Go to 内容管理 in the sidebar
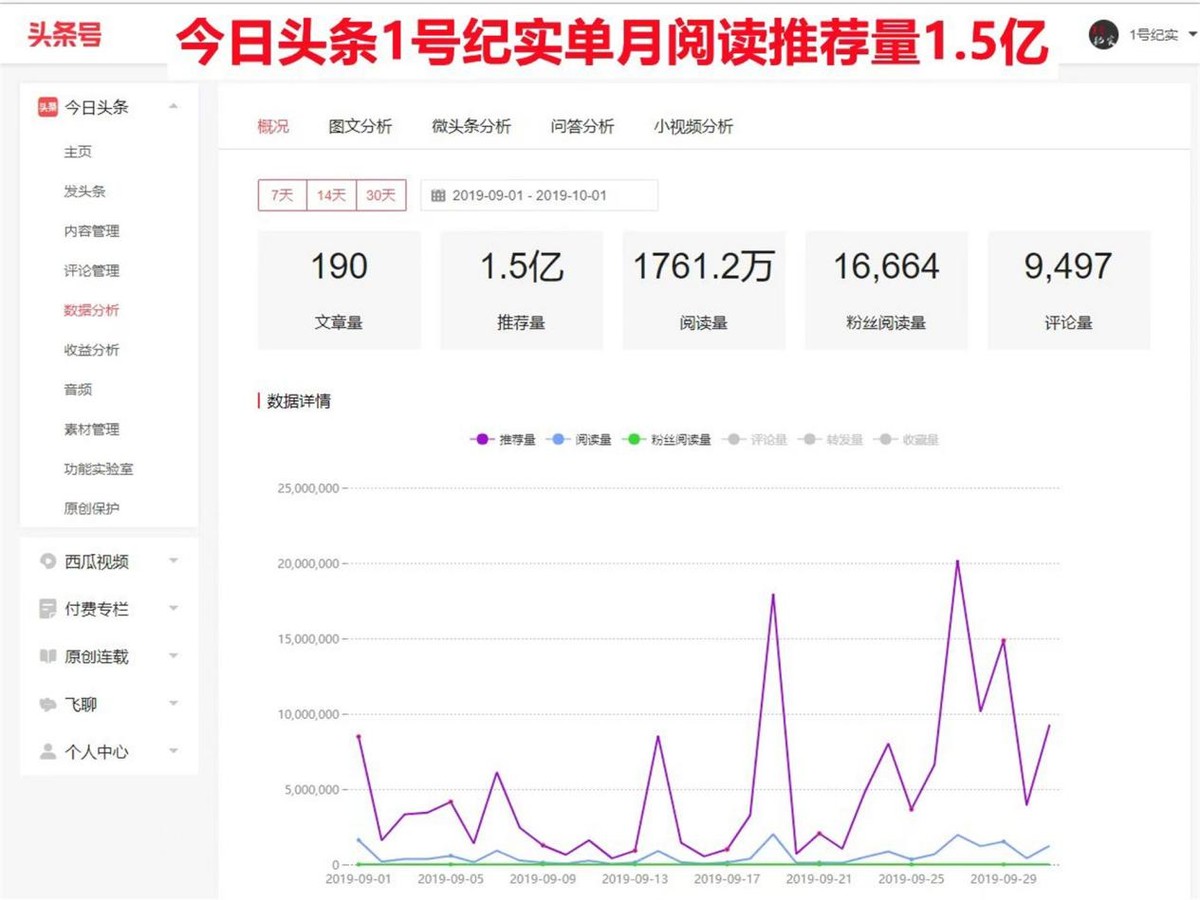The height and width of the screenshot is (900, 1200). (91, 231)
